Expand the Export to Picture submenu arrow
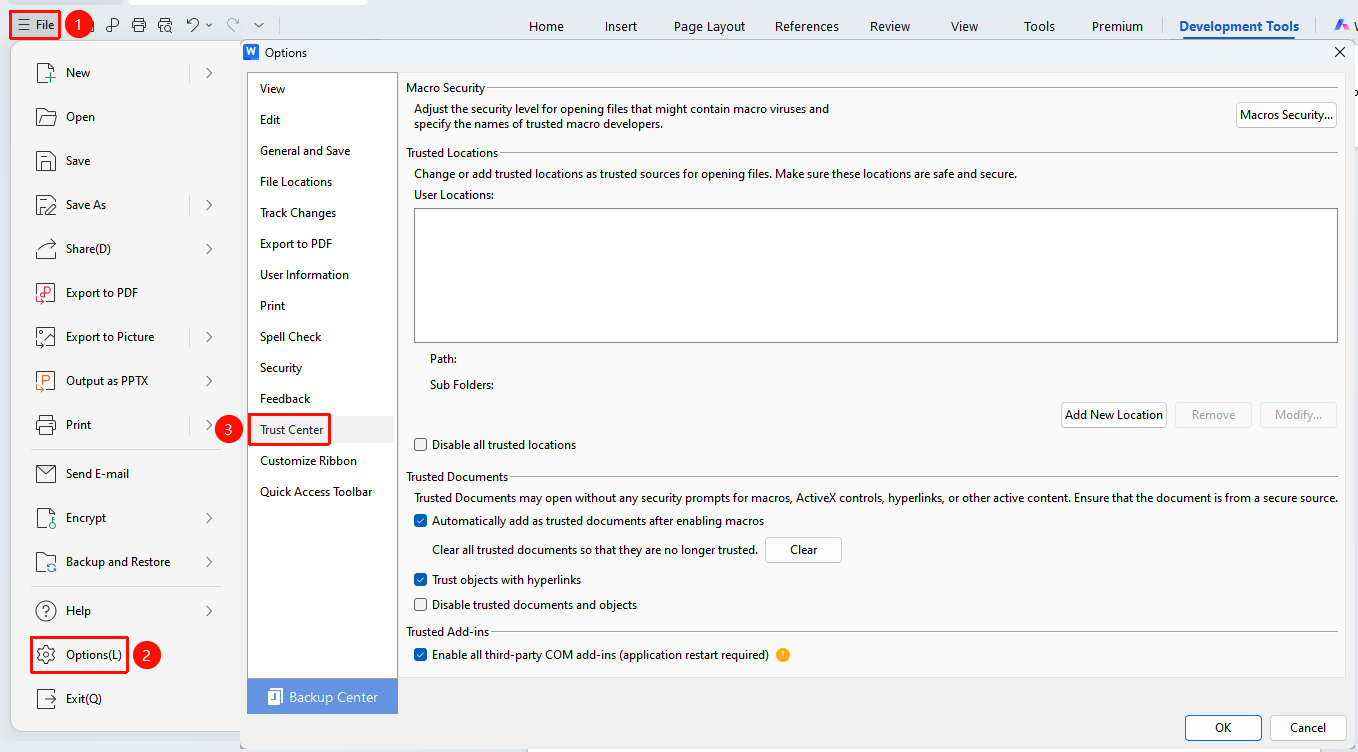Image resolution: width=1358 pixels, height=752 pixels. coord(209,337)
